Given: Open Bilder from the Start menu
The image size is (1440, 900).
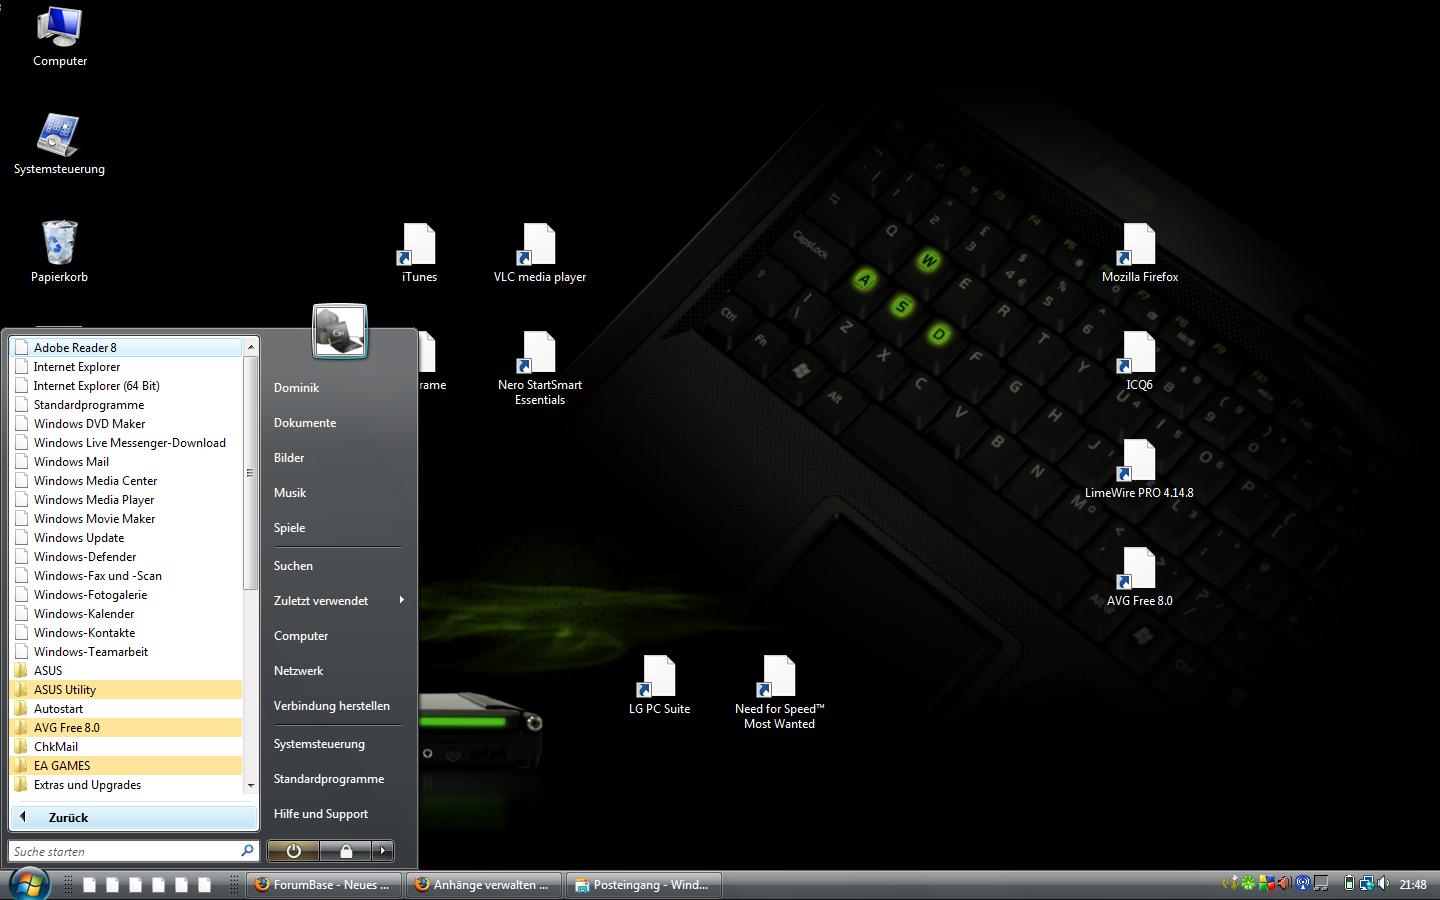Looking at the screenshot, I should pyautogui.click(x=289, y=458).
